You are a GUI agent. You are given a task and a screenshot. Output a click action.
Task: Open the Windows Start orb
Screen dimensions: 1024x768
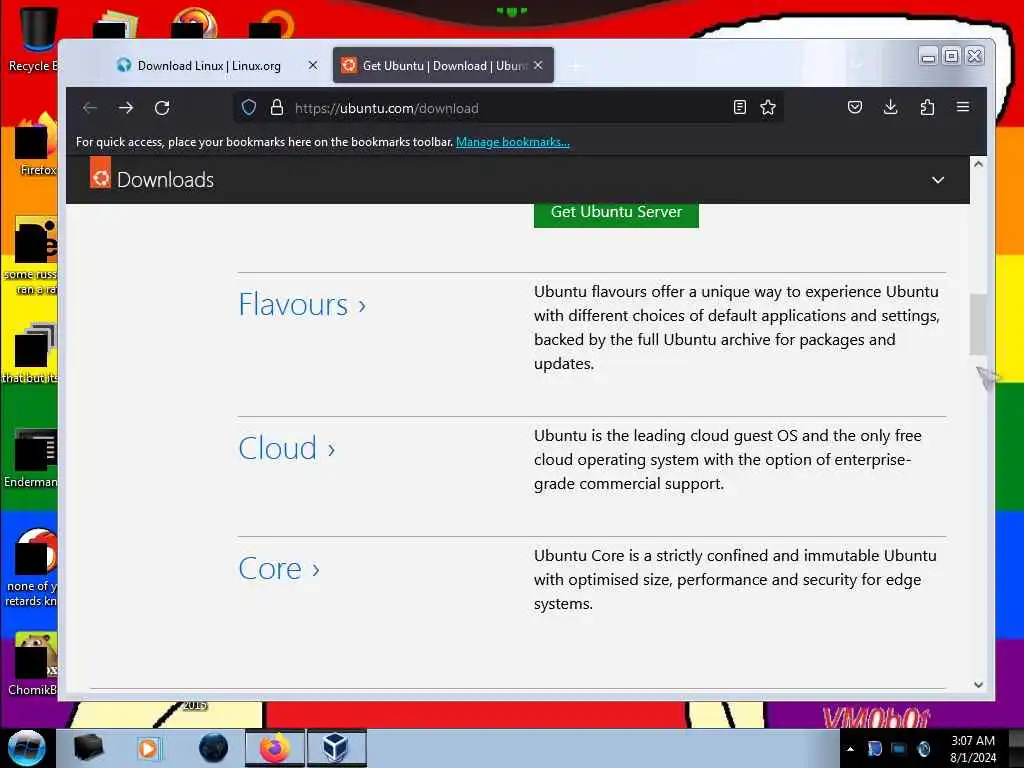[x=27, y=748]
